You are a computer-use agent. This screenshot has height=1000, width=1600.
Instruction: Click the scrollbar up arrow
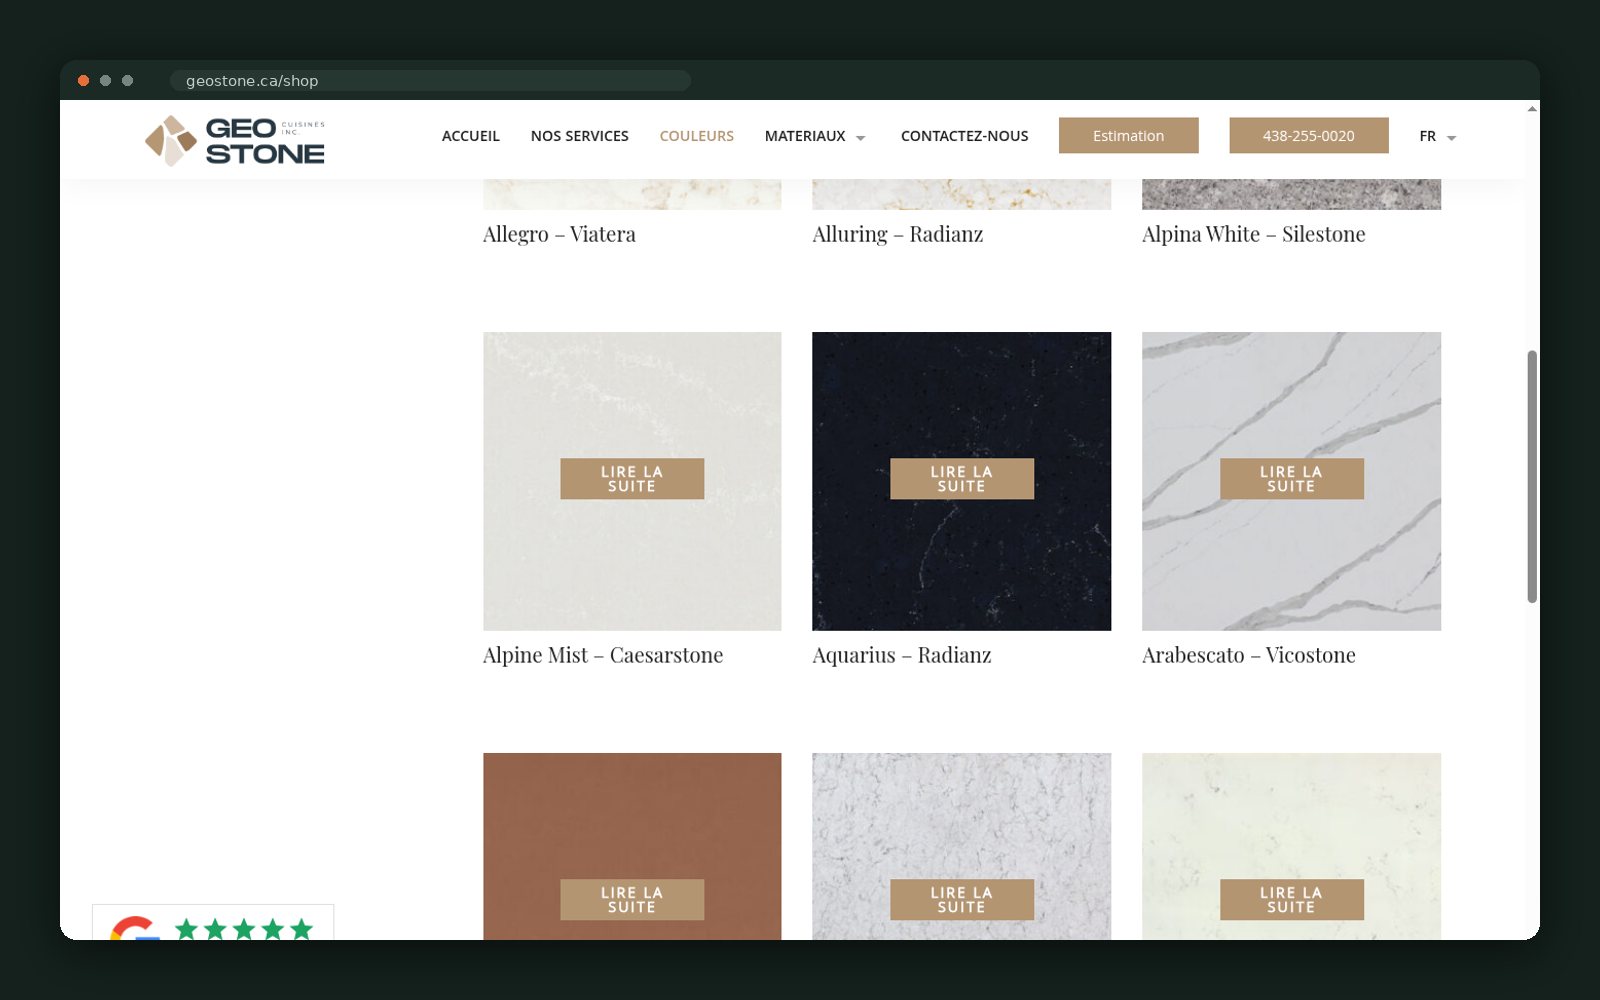(1532, 108)
